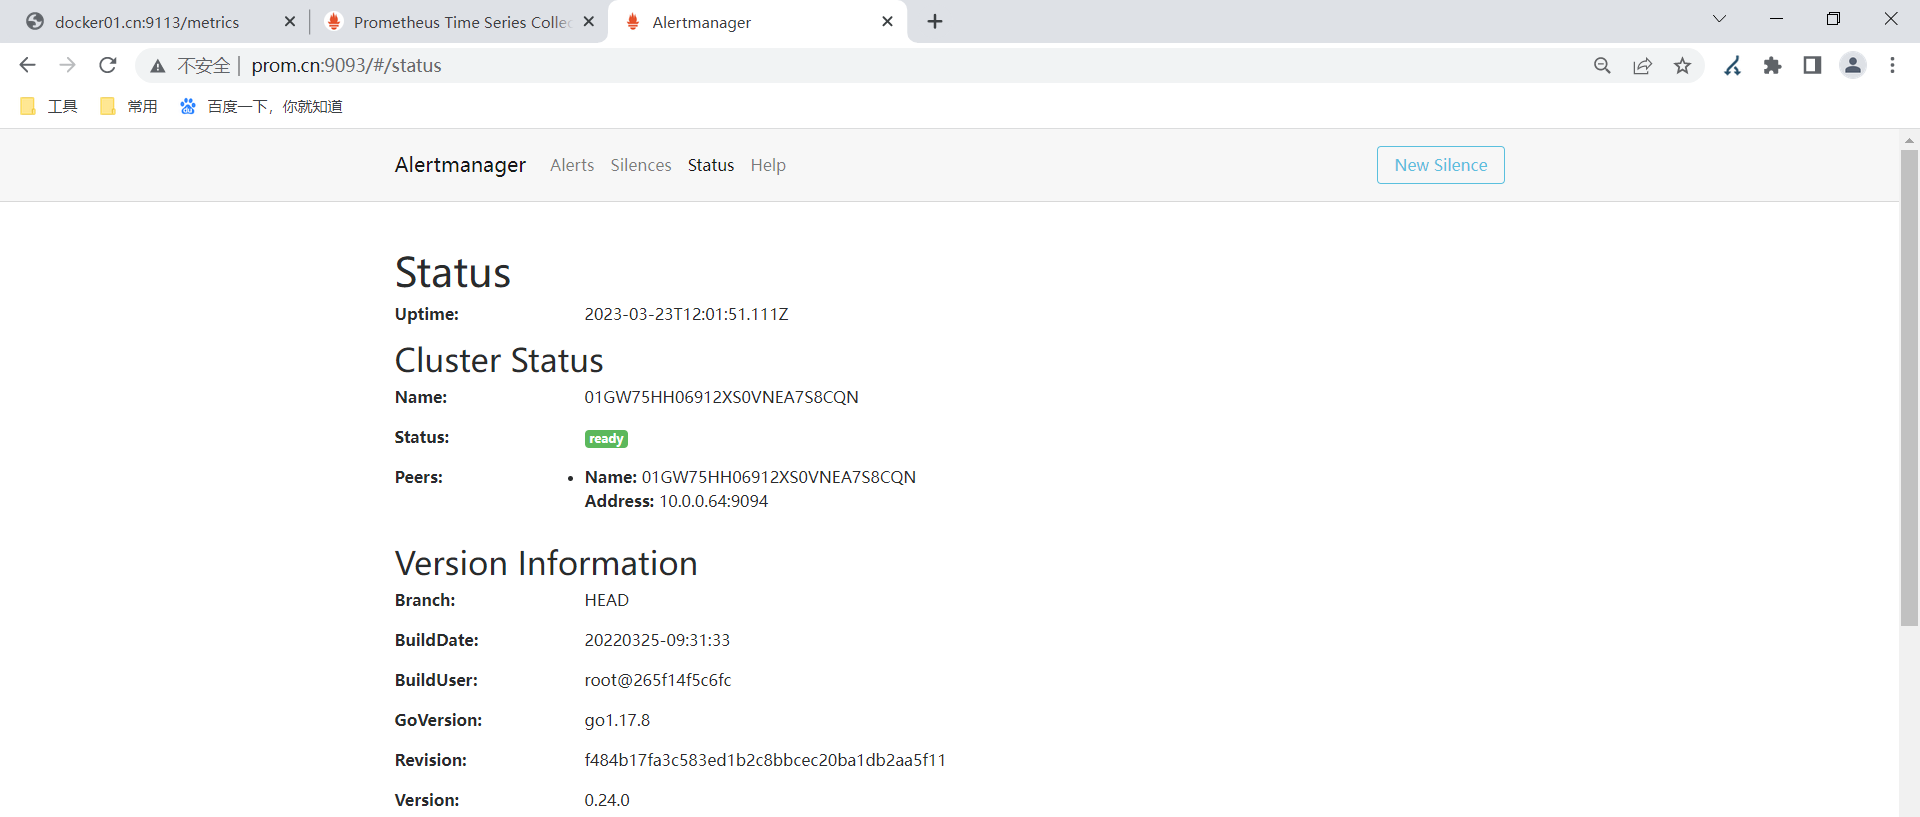This screenshot has height=817, width=1920.
Task: Click the not-secure warning icon
Action: [158, 66]
